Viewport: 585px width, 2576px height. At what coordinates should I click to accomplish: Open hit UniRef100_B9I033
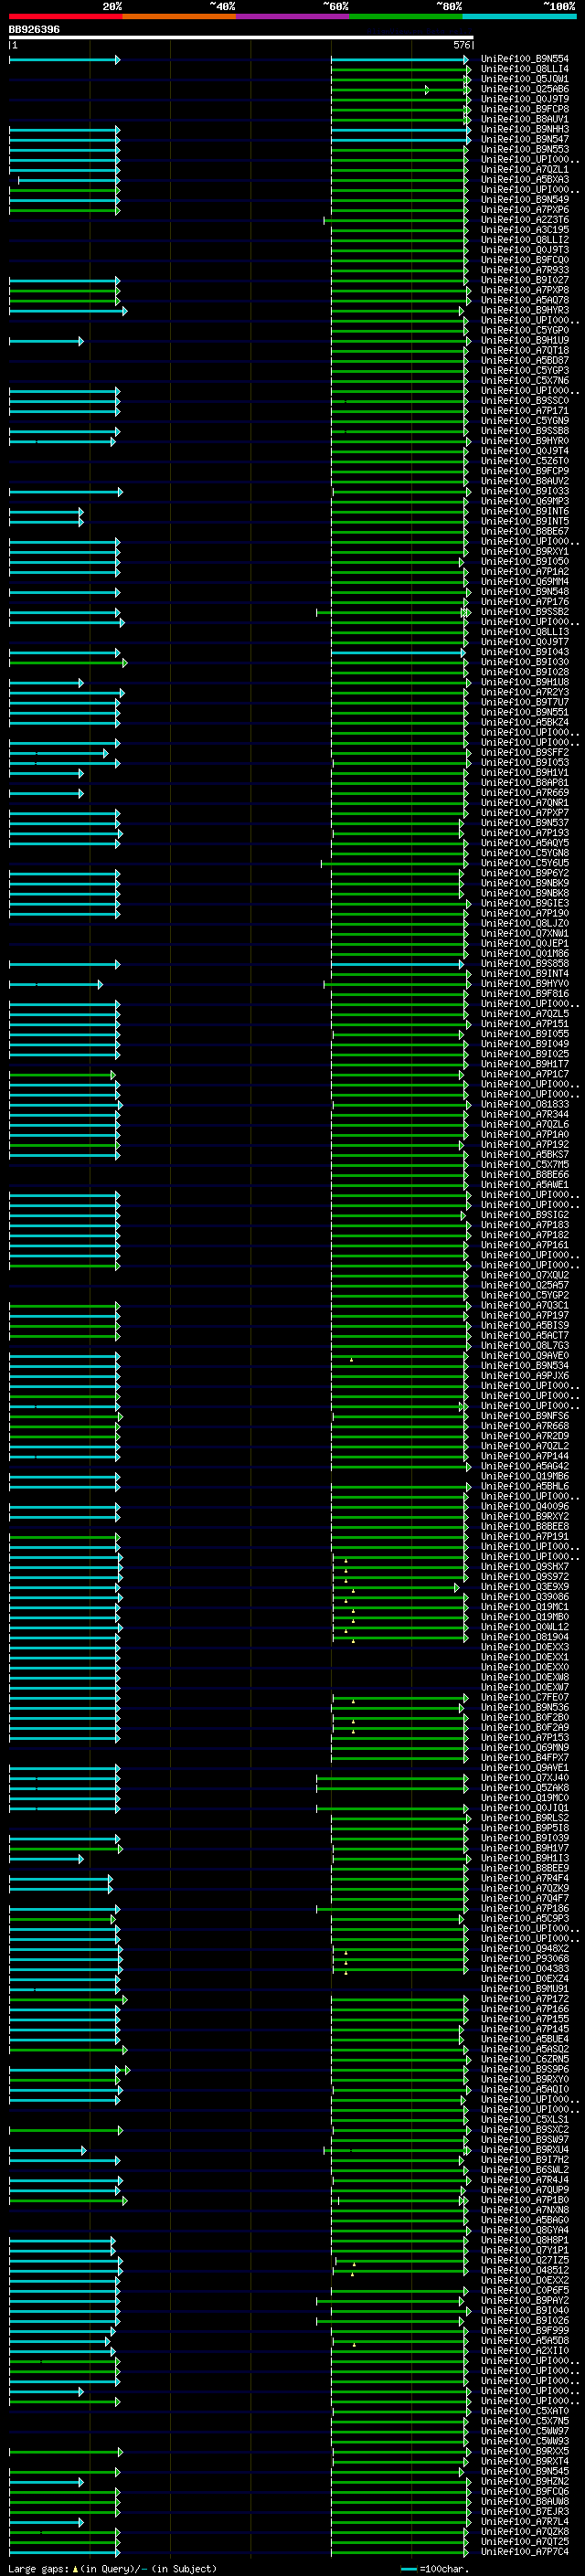pyautogui.click(x=525, y=491)
